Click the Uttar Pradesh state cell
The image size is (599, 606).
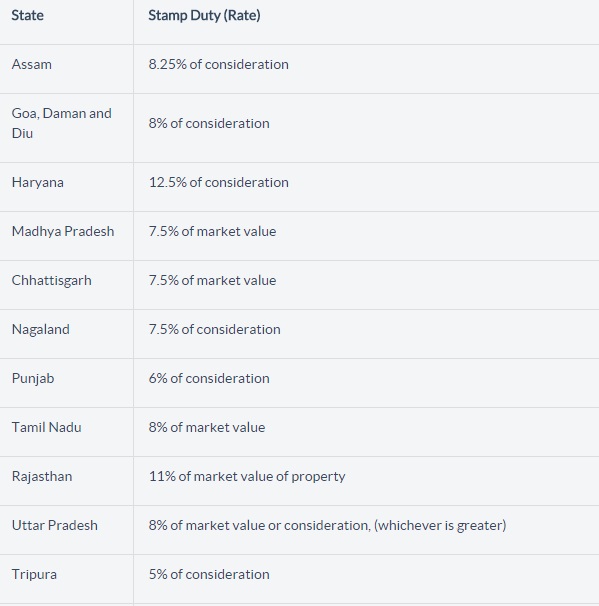tap(55, 525)
